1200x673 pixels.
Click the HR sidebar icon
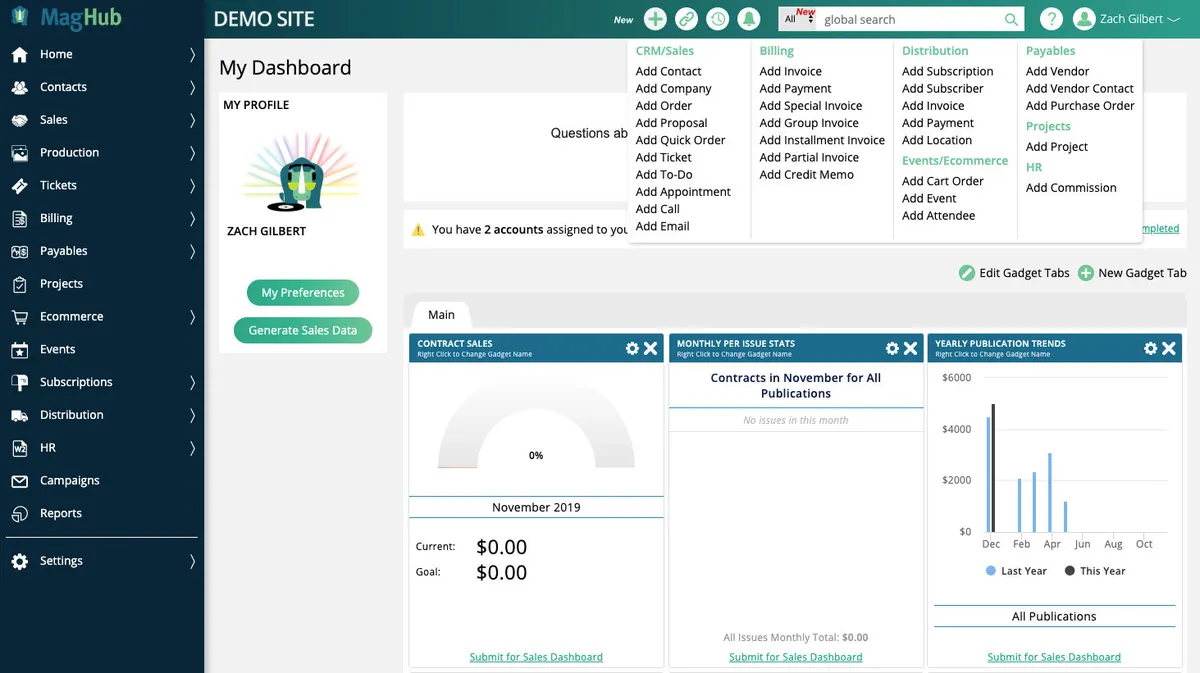pyautogui.click(x=19, y=448)
